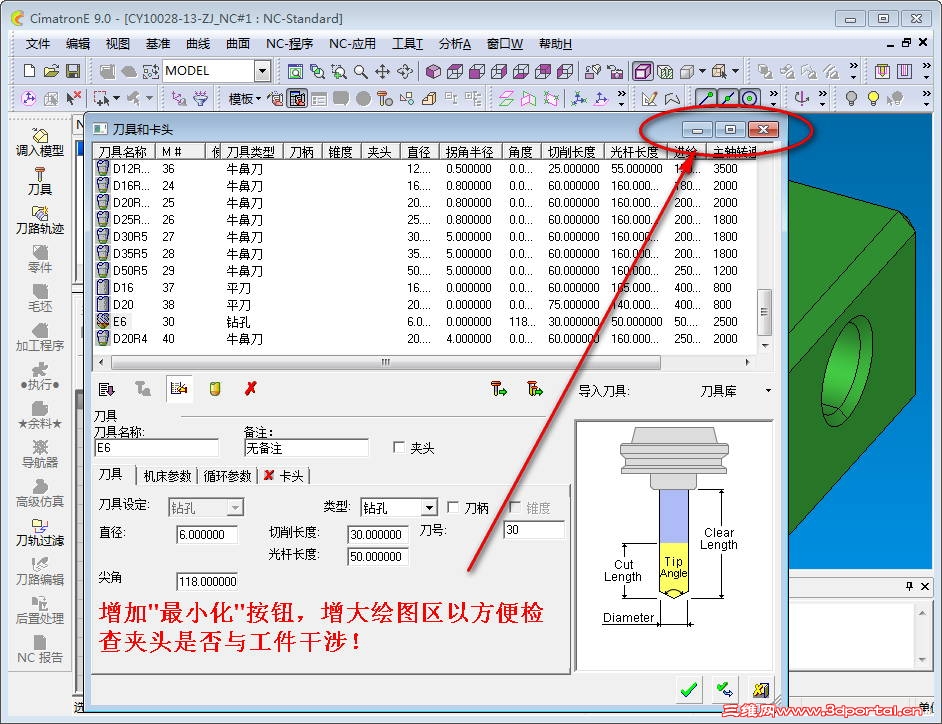Switch to the 卡头 tab
Screen dimensions: 942x724
[284, 476]
